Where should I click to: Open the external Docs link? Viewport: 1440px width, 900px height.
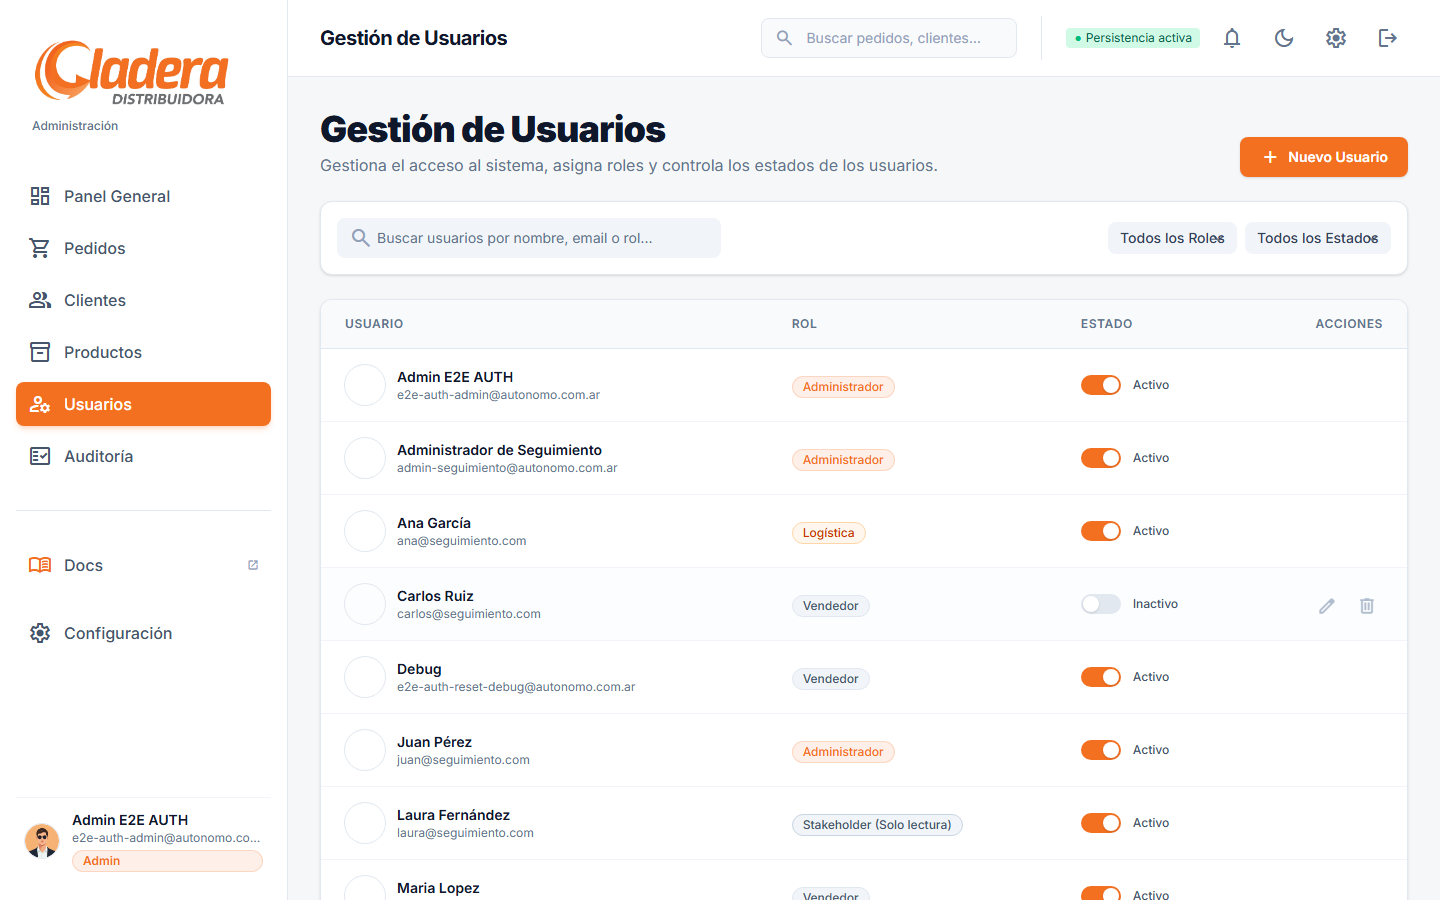83,565
